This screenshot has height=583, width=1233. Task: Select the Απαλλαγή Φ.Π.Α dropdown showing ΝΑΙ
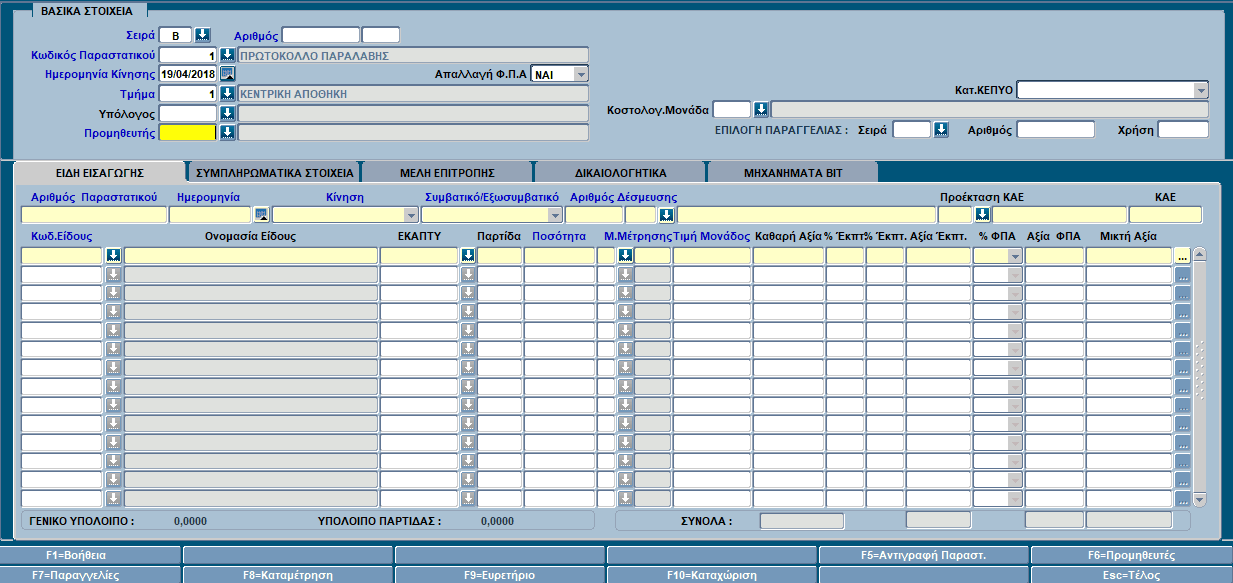560,74
